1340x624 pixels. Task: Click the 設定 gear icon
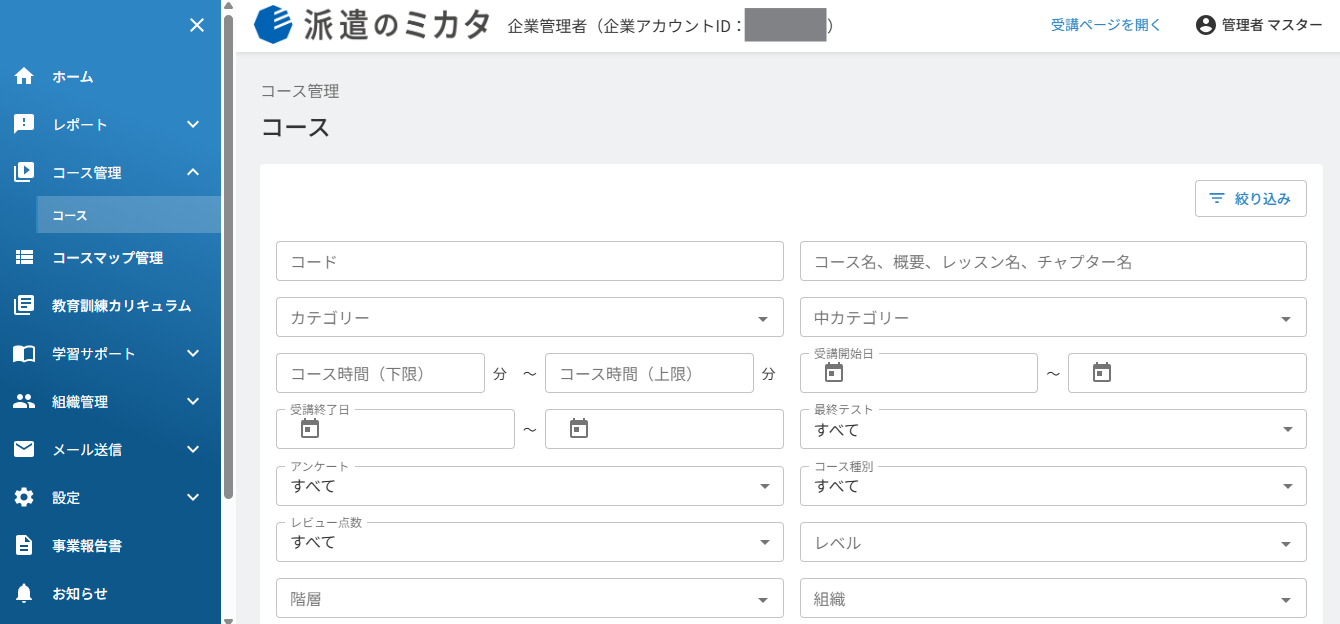point(24,498)
